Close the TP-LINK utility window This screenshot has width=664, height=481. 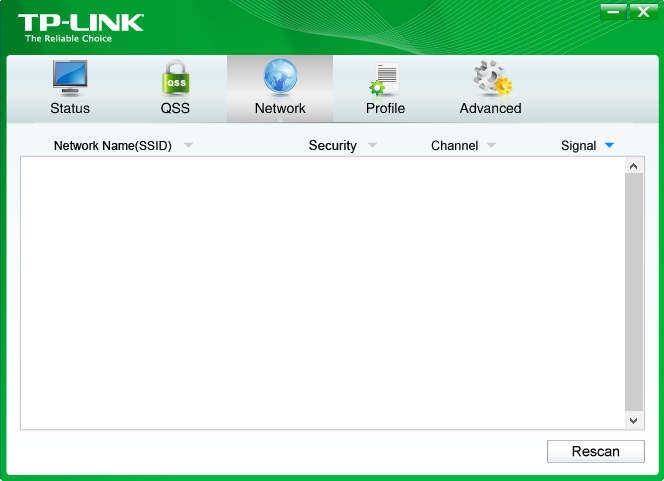643,11
